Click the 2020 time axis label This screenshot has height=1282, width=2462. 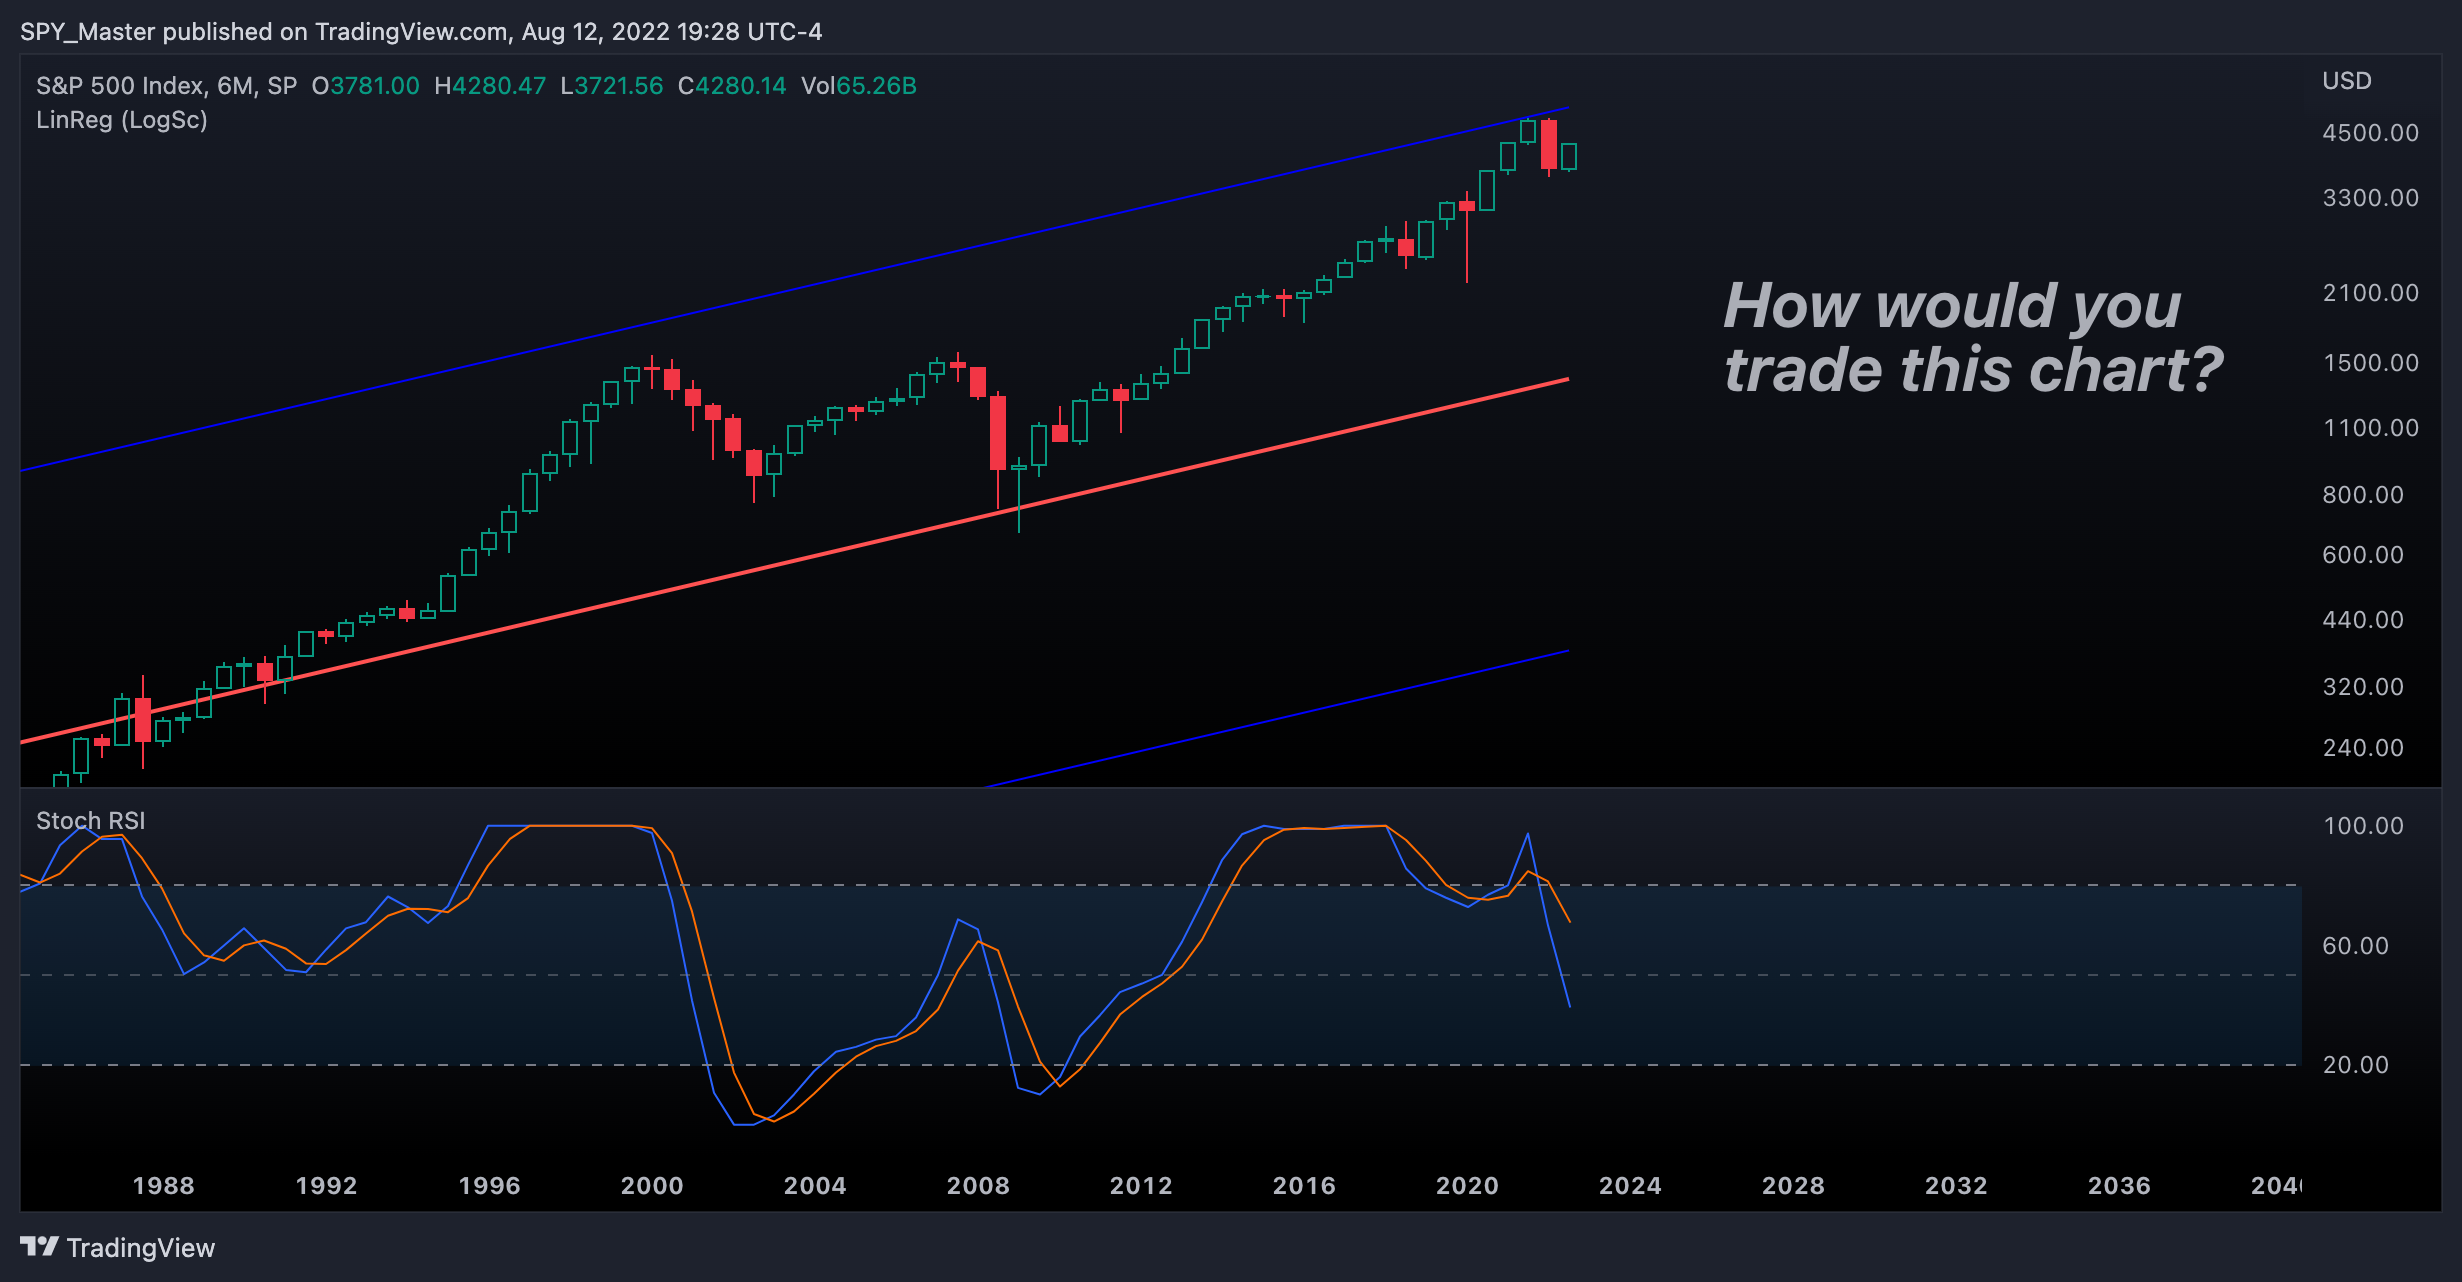click(x=1467, y=1186)
